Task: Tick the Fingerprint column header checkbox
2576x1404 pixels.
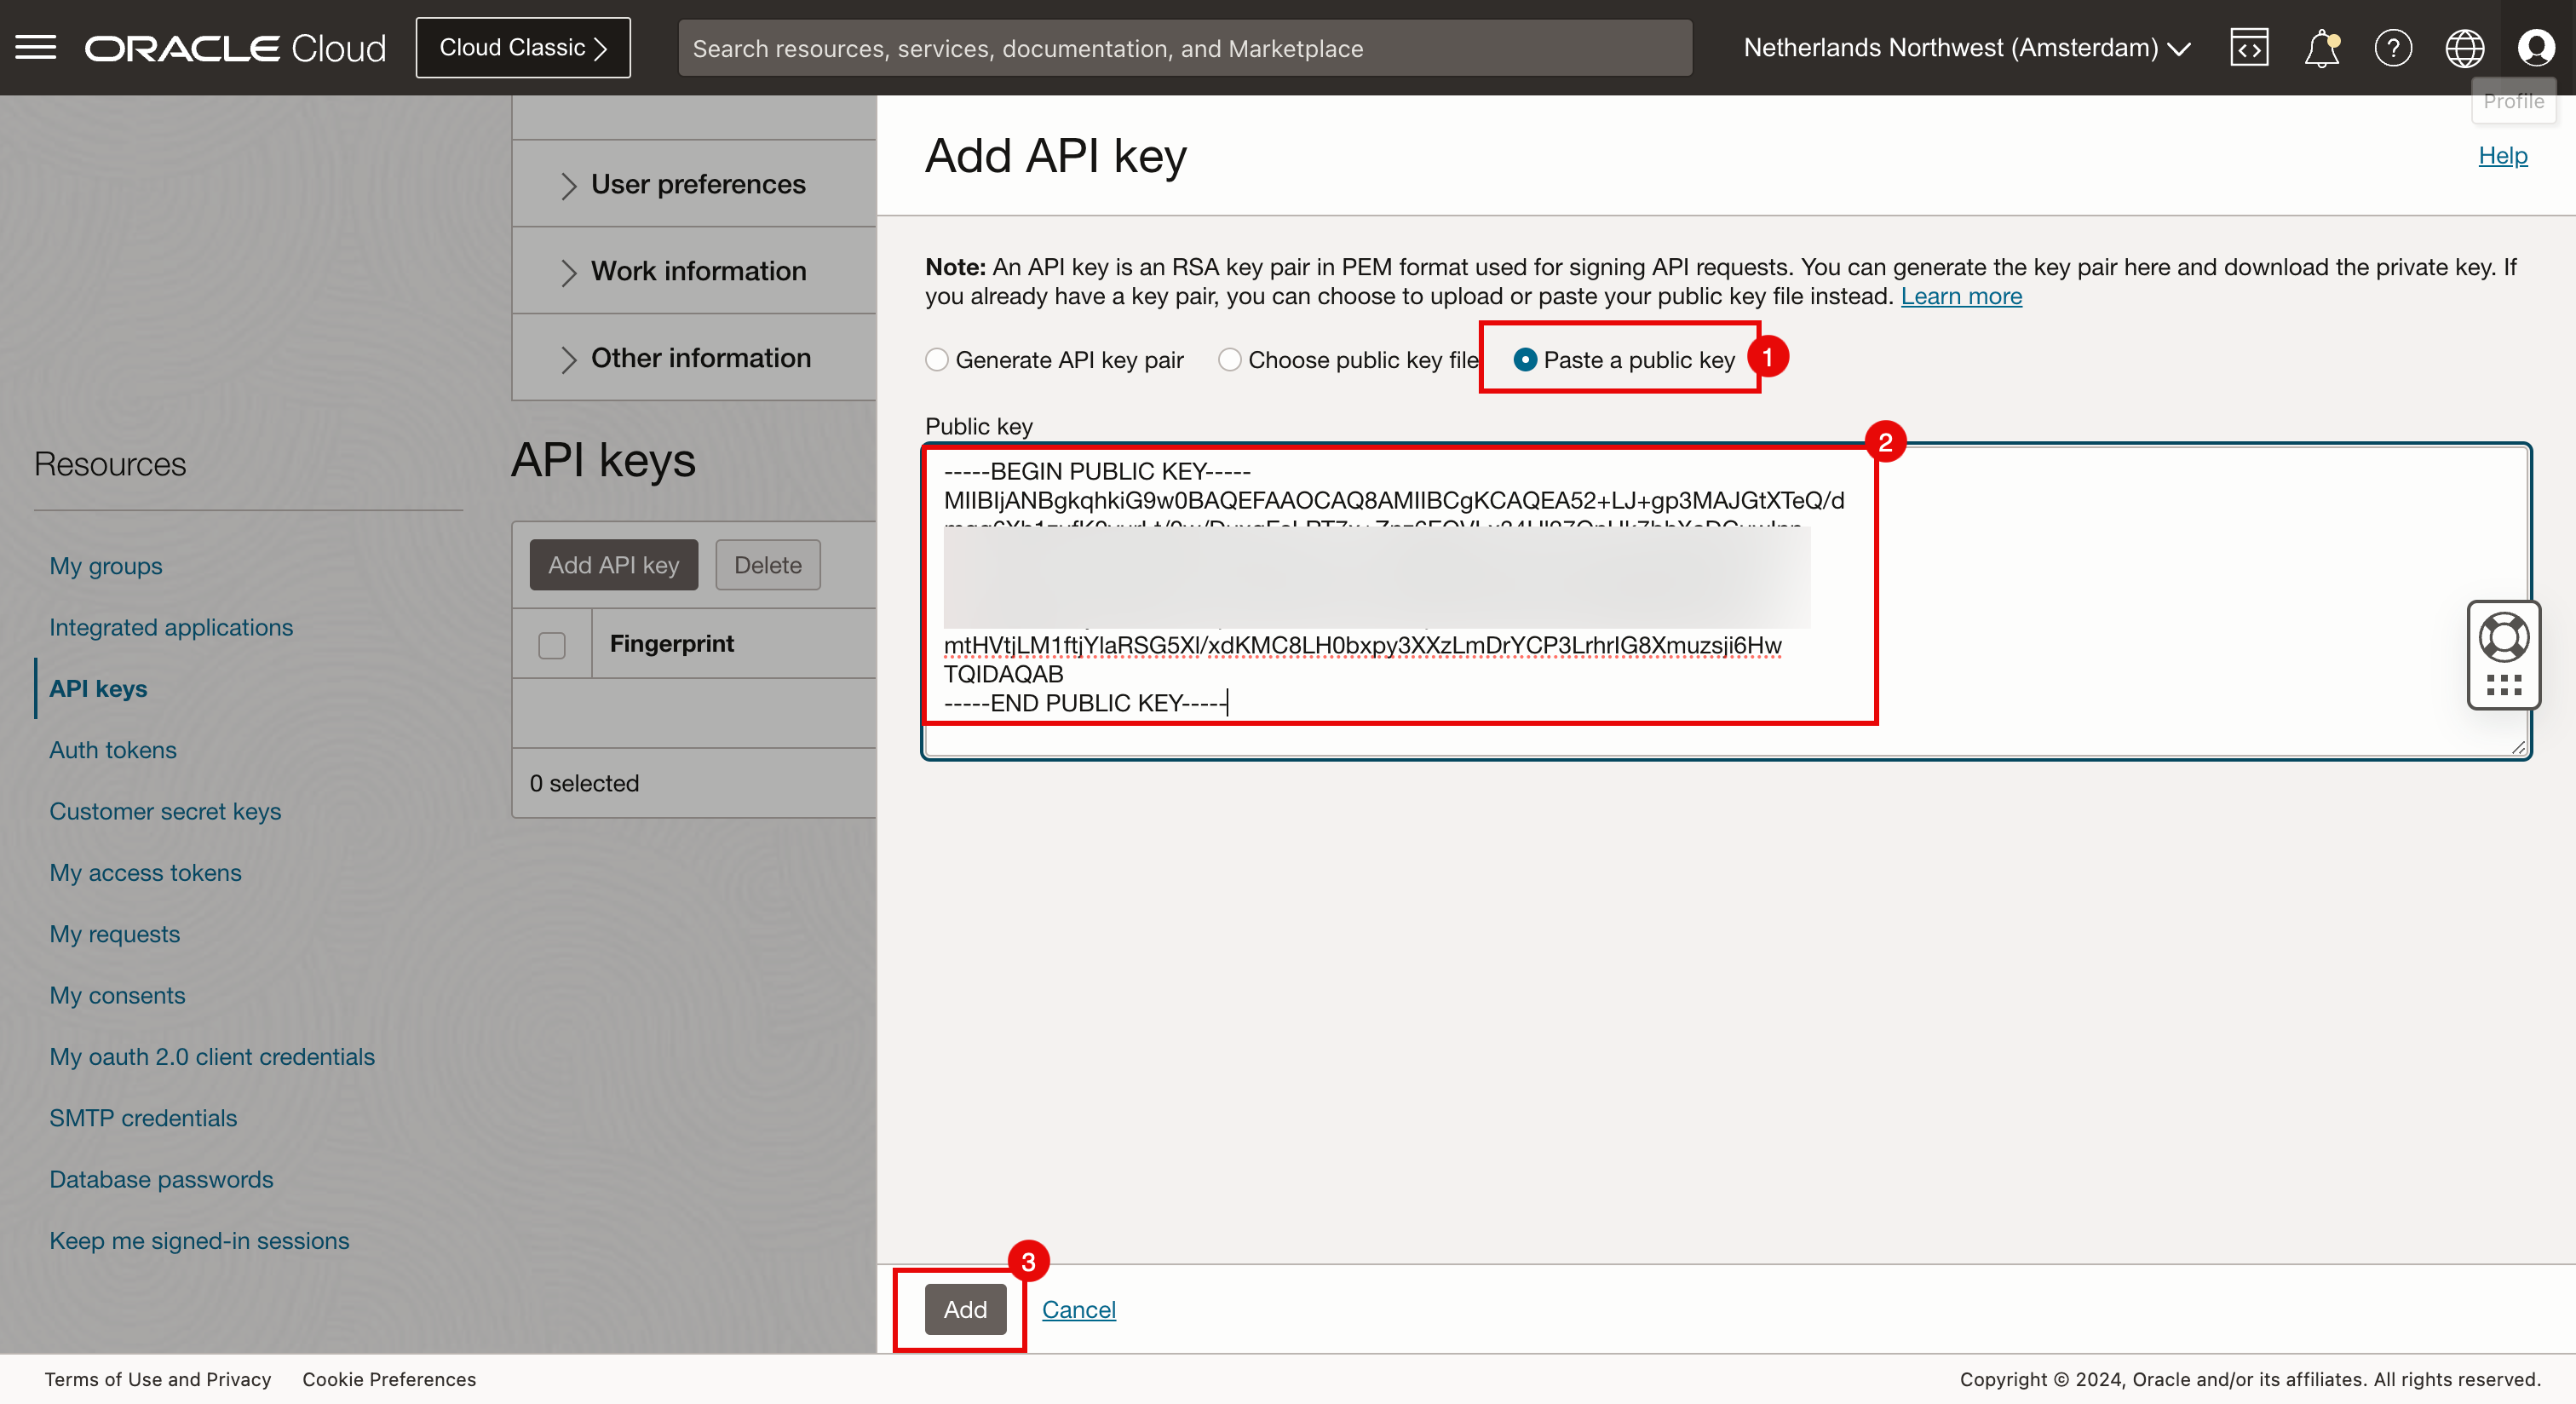Action: click(552, 645)
